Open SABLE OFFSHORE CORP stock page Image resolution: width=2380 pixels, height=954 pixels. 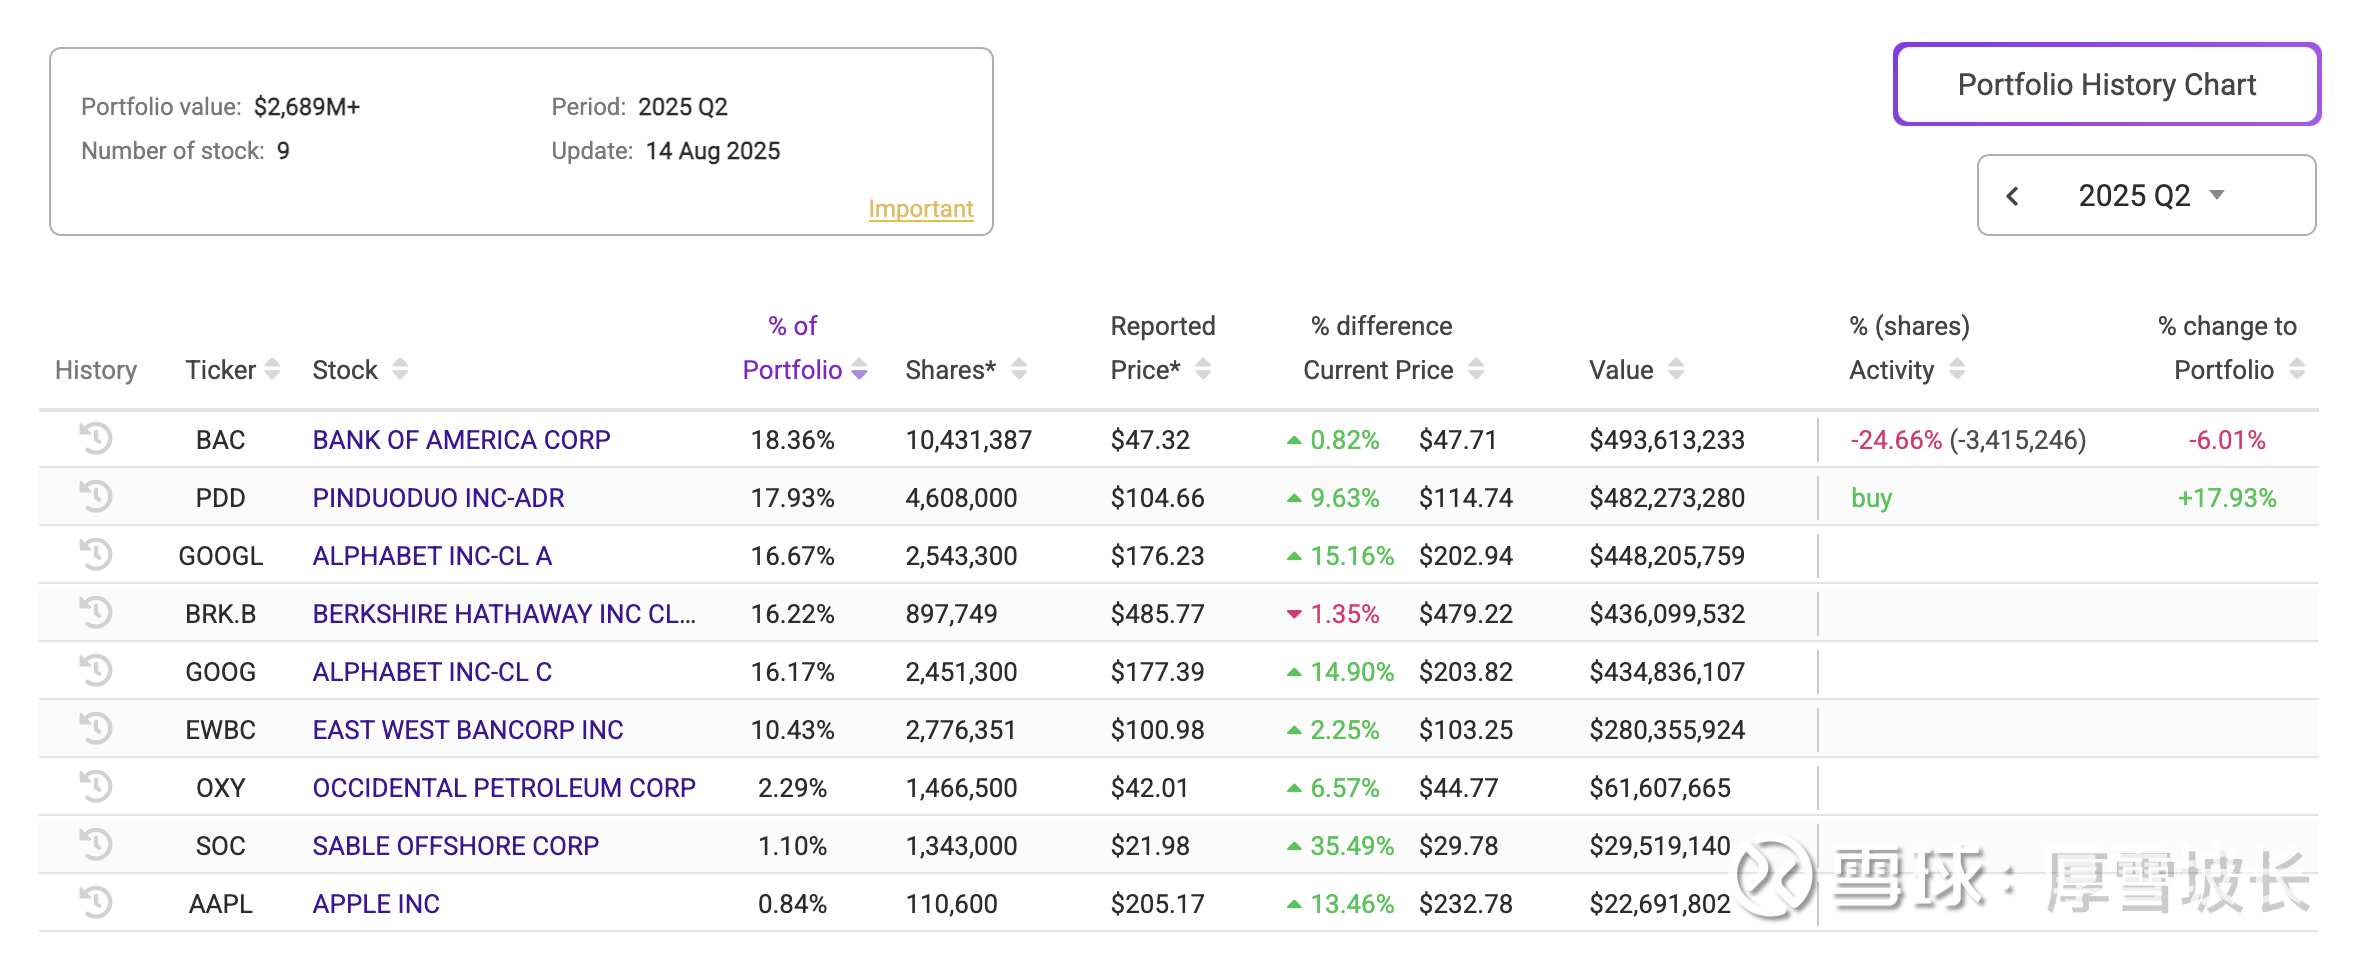(456, 846)
